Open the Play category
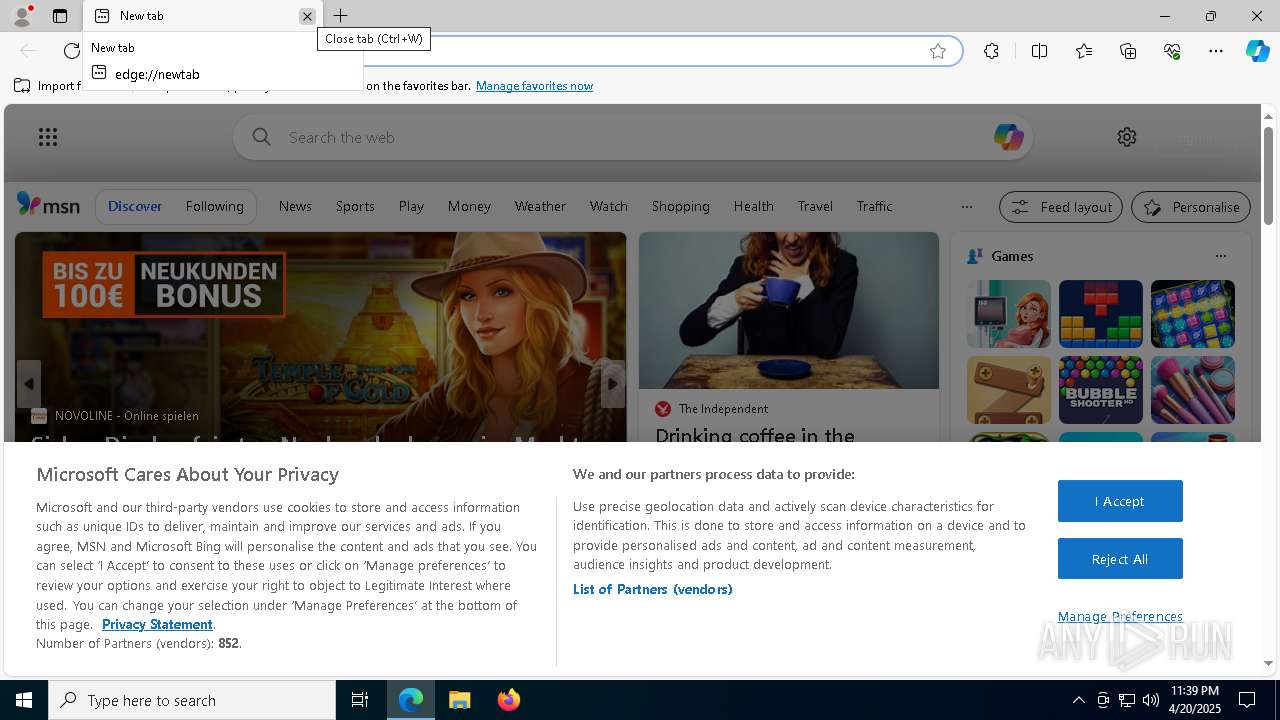The width and height of the screenshot is (1280, 720). 411,206
